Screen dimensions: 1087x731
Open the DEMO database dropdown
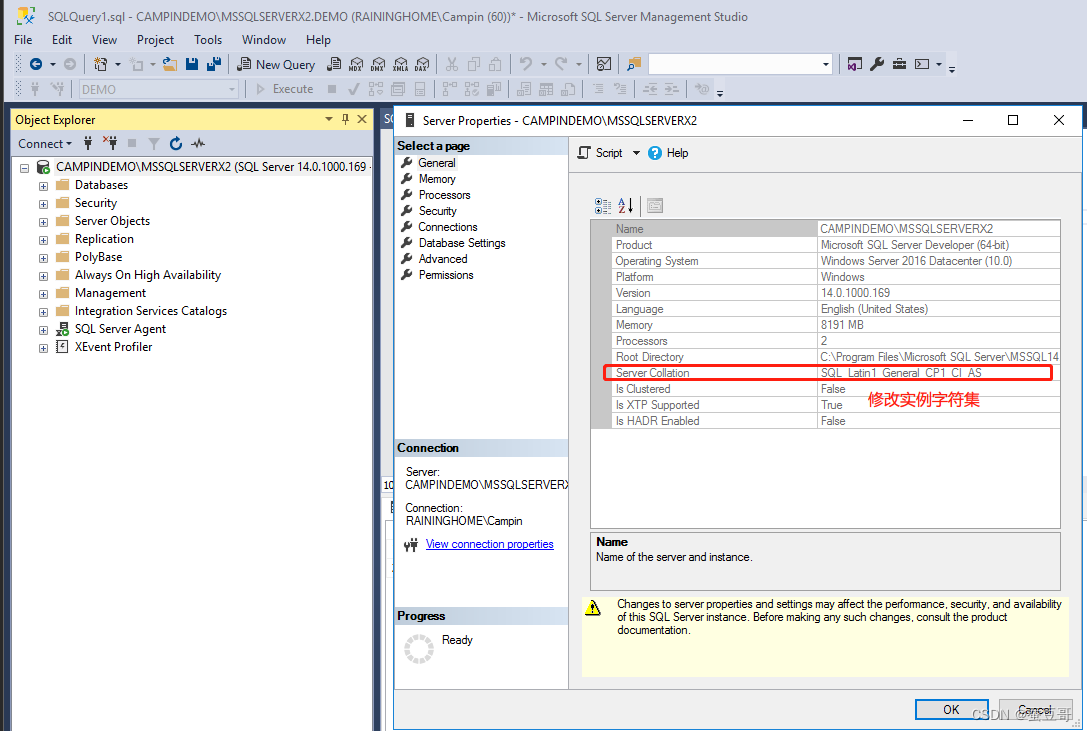point(159,89)
